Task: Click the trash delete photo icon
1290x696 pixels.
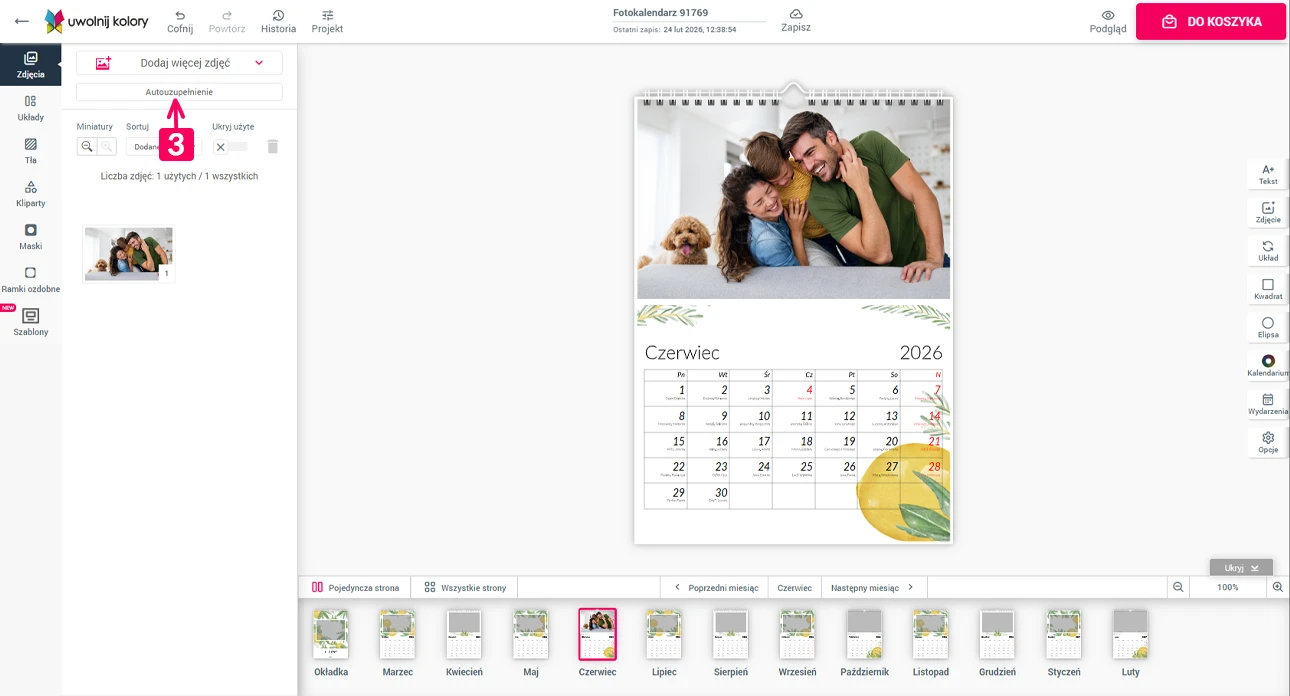Action: tap(273, 147)
